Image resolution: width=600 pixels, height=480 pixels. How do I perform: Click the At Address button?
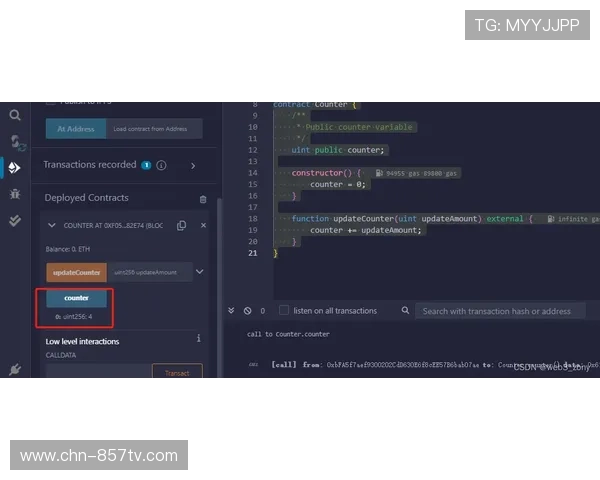[x=76, y=129]
